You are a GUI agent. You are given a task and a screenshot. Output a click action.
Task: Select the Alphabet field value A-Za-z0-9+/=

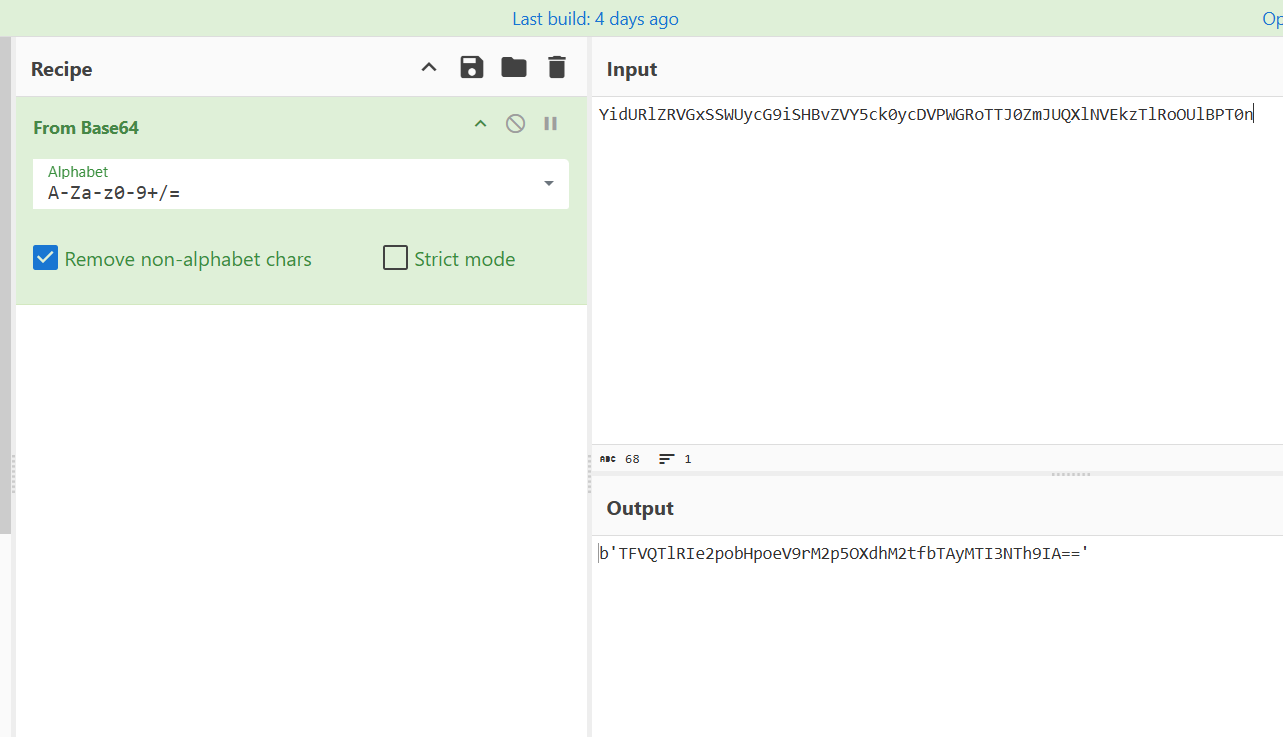click(x=114, y=193)
